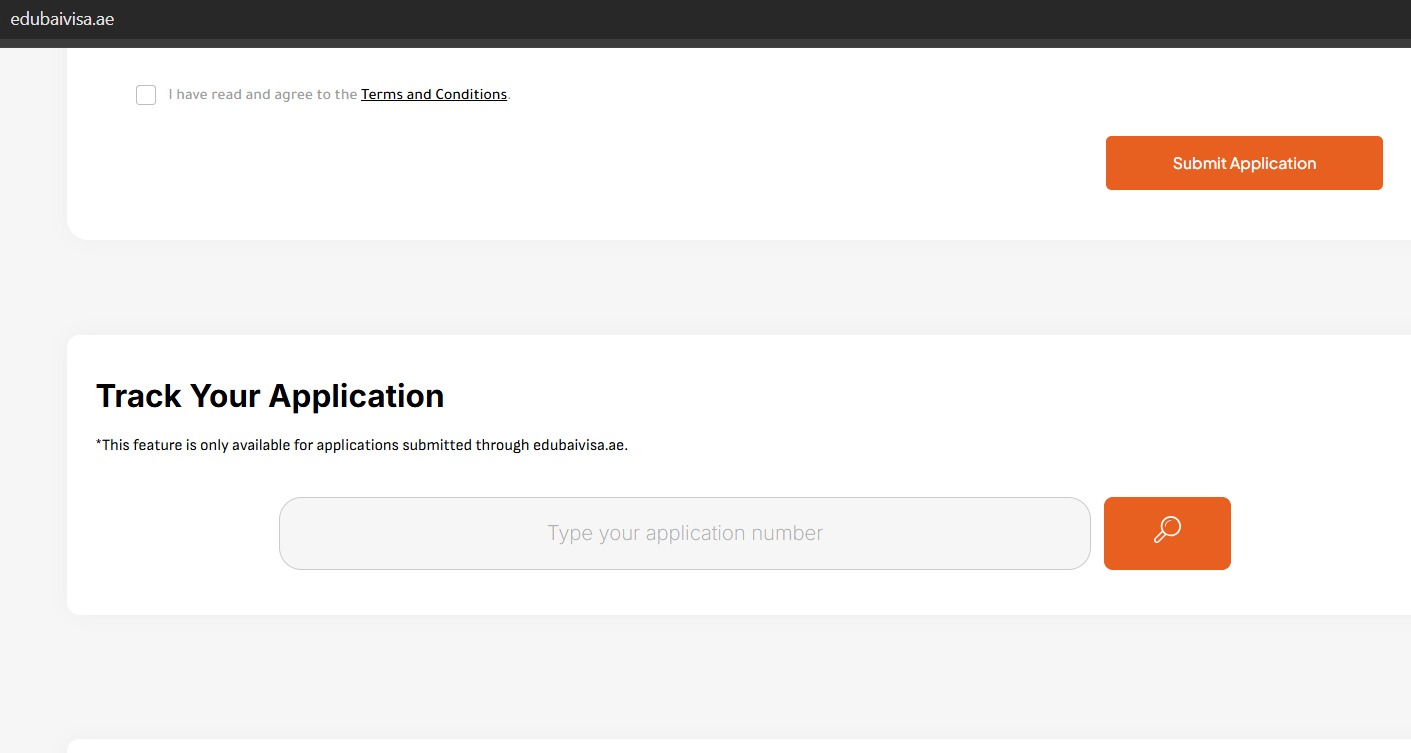Click the 'I have read and agree' label
Viewport: 1411px width, 753px height.
tap(262, 94)
